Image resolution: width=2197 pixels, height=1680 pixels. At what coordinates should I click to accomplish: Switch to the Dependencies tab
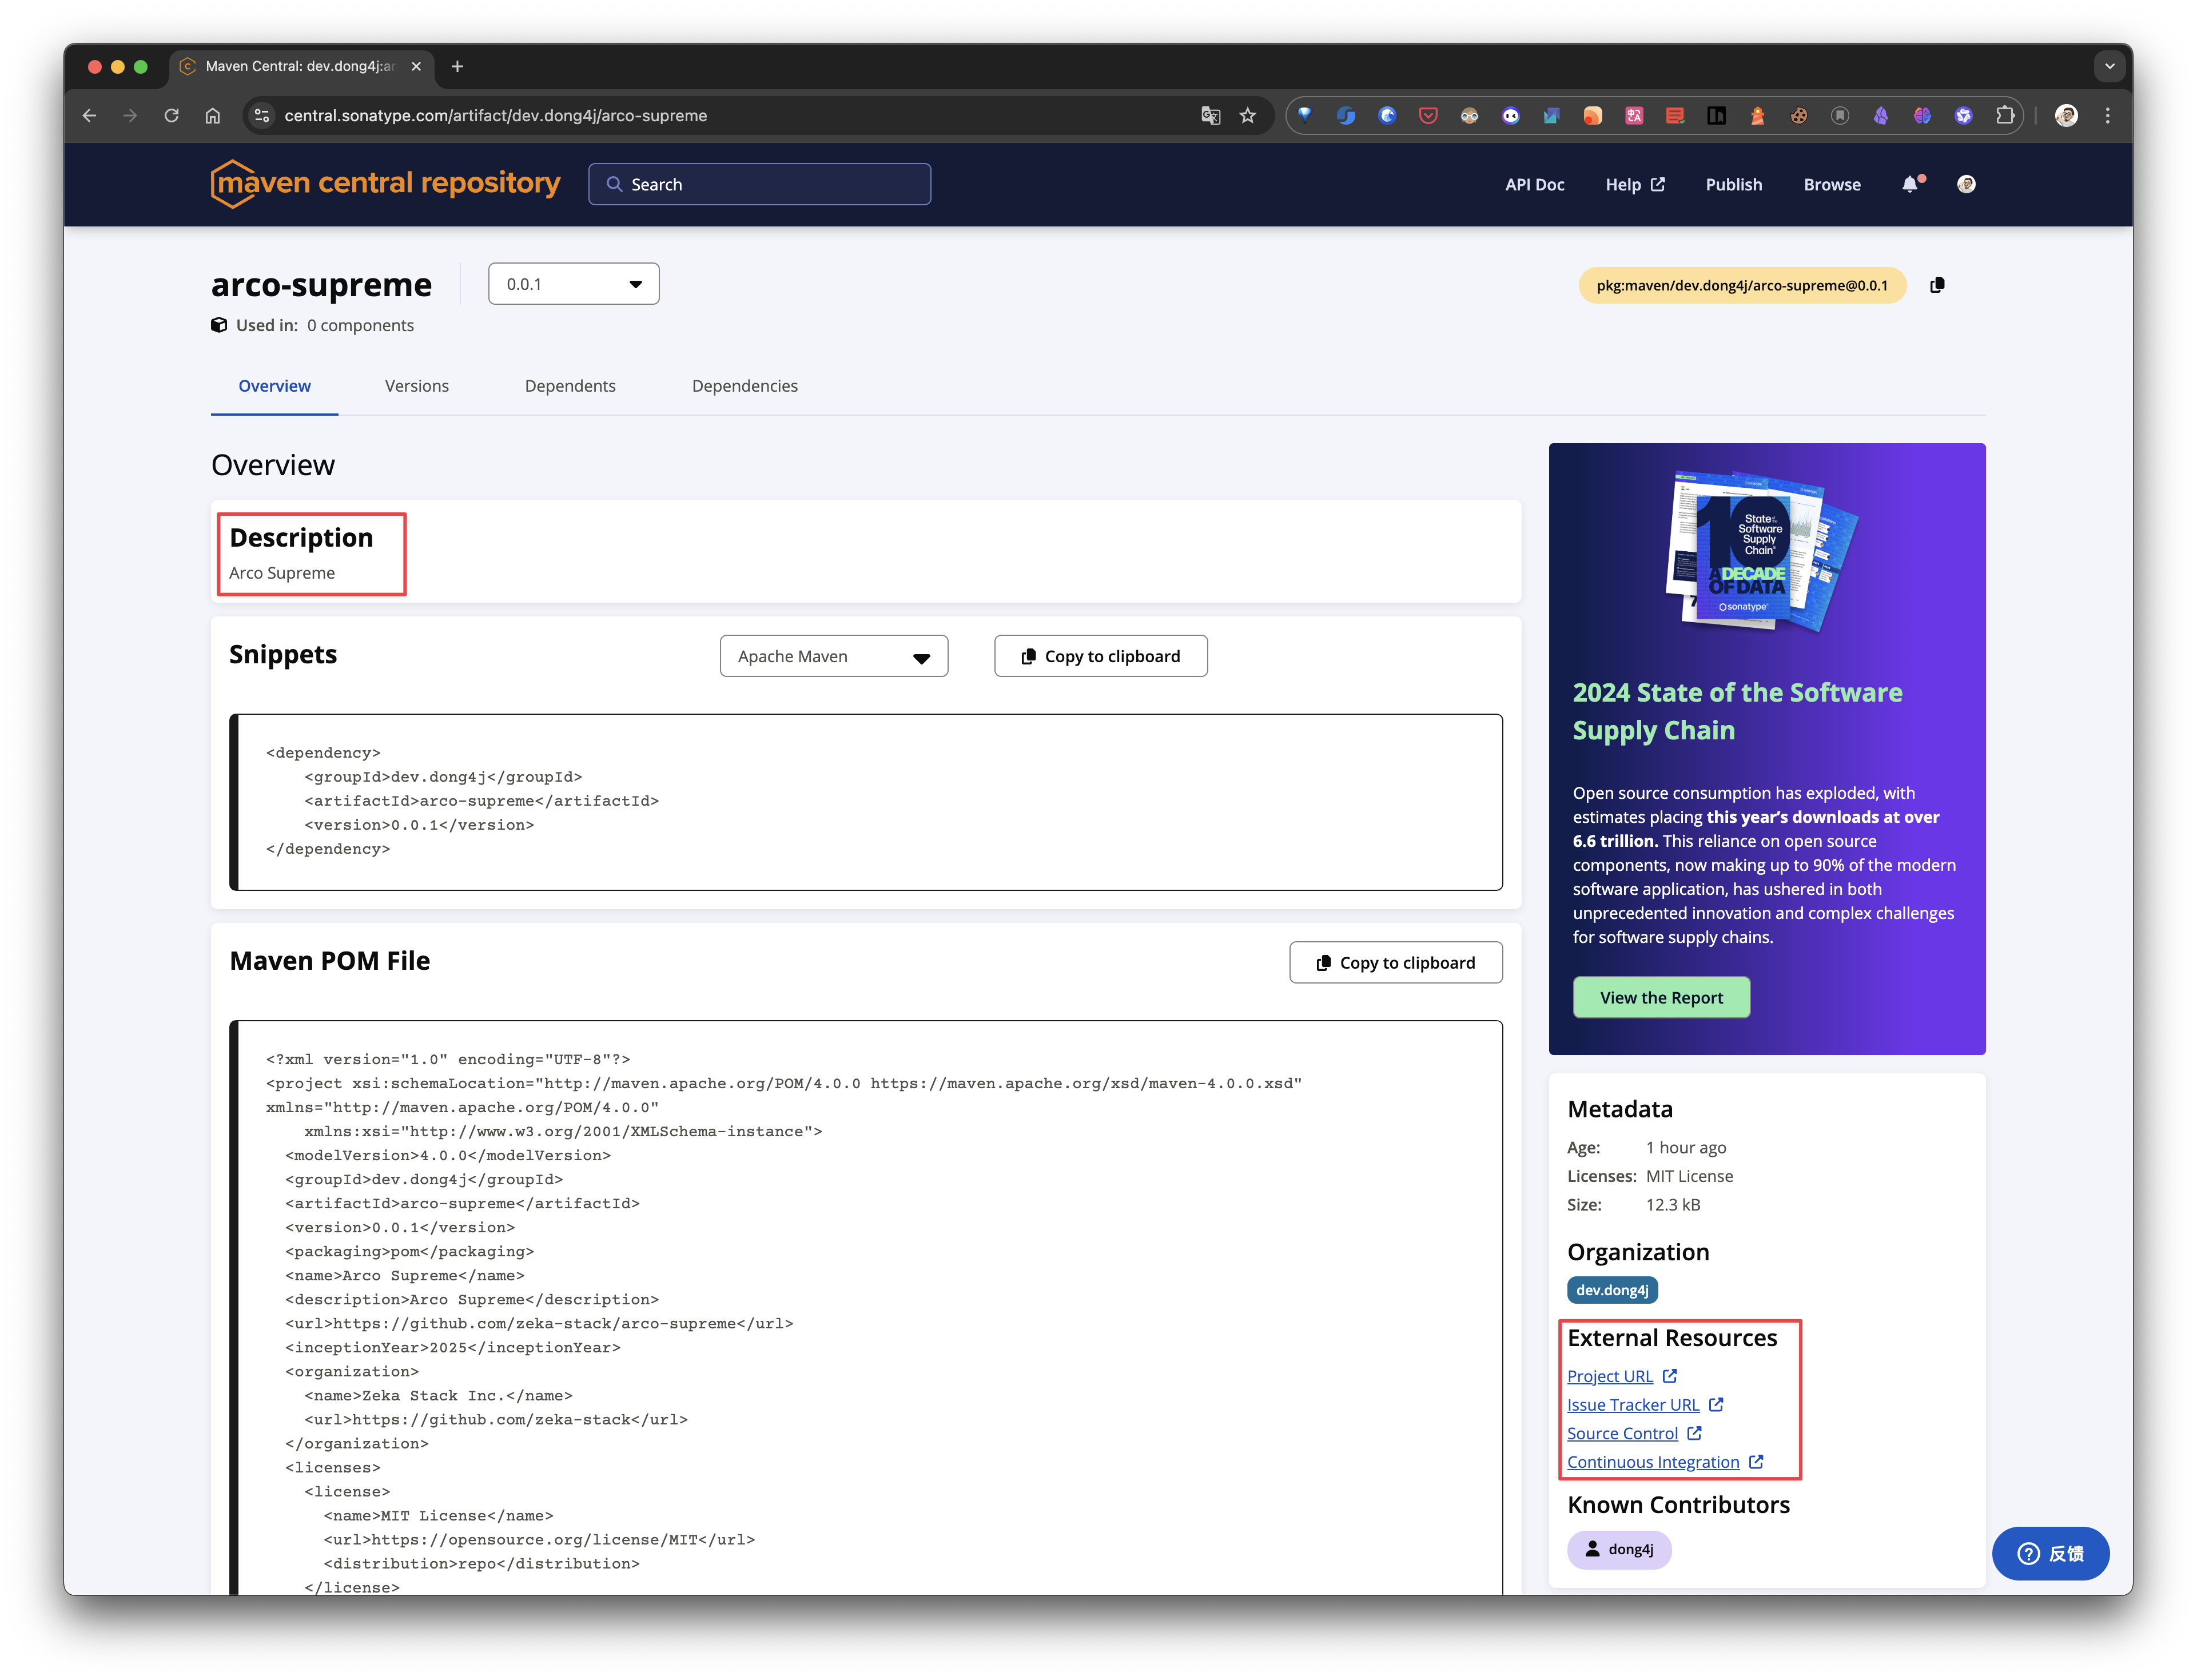tap(745, 386)
